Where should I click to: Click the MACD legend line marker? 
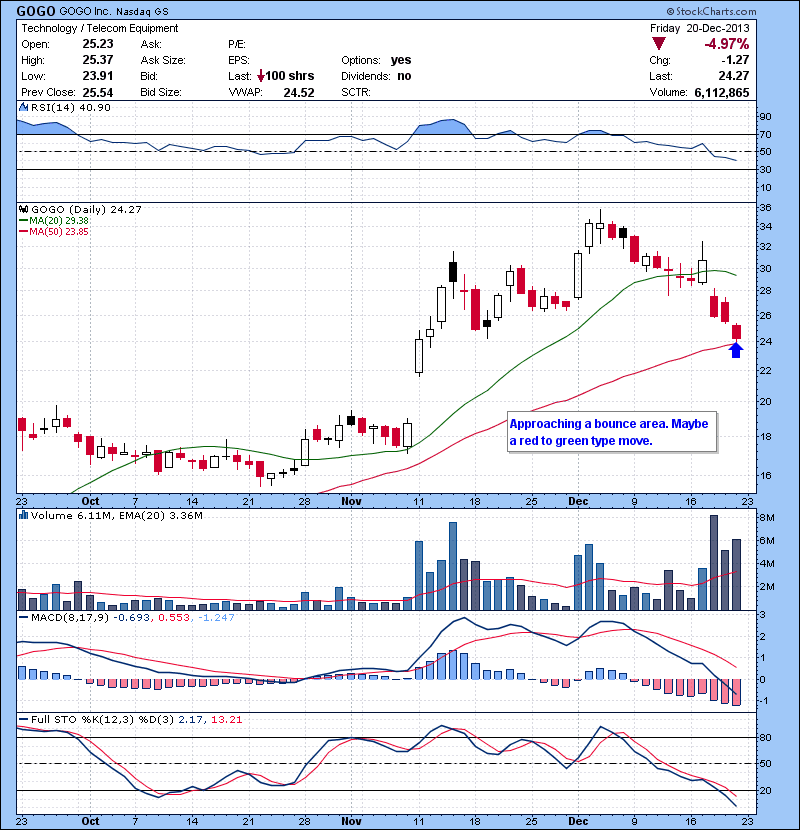(x=23, y=617)
